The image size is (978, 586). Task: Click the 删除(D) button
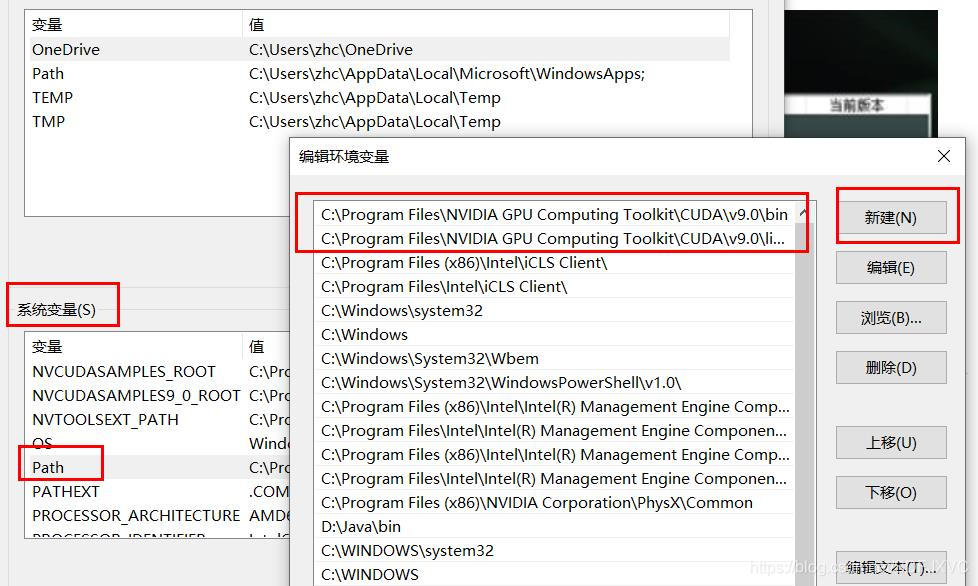click(891, 367)
